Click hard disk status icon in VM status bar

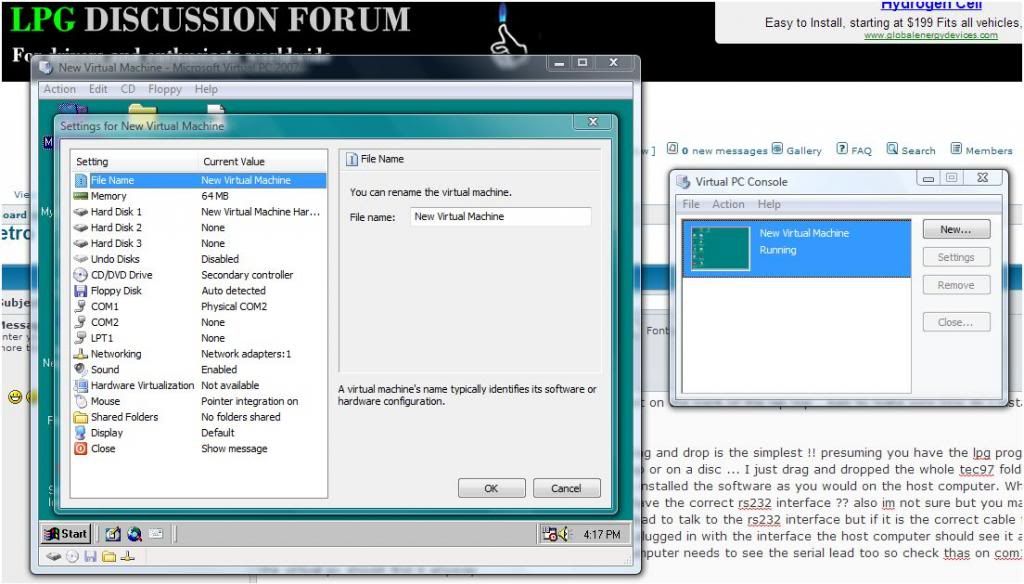(x=54, y=557)
